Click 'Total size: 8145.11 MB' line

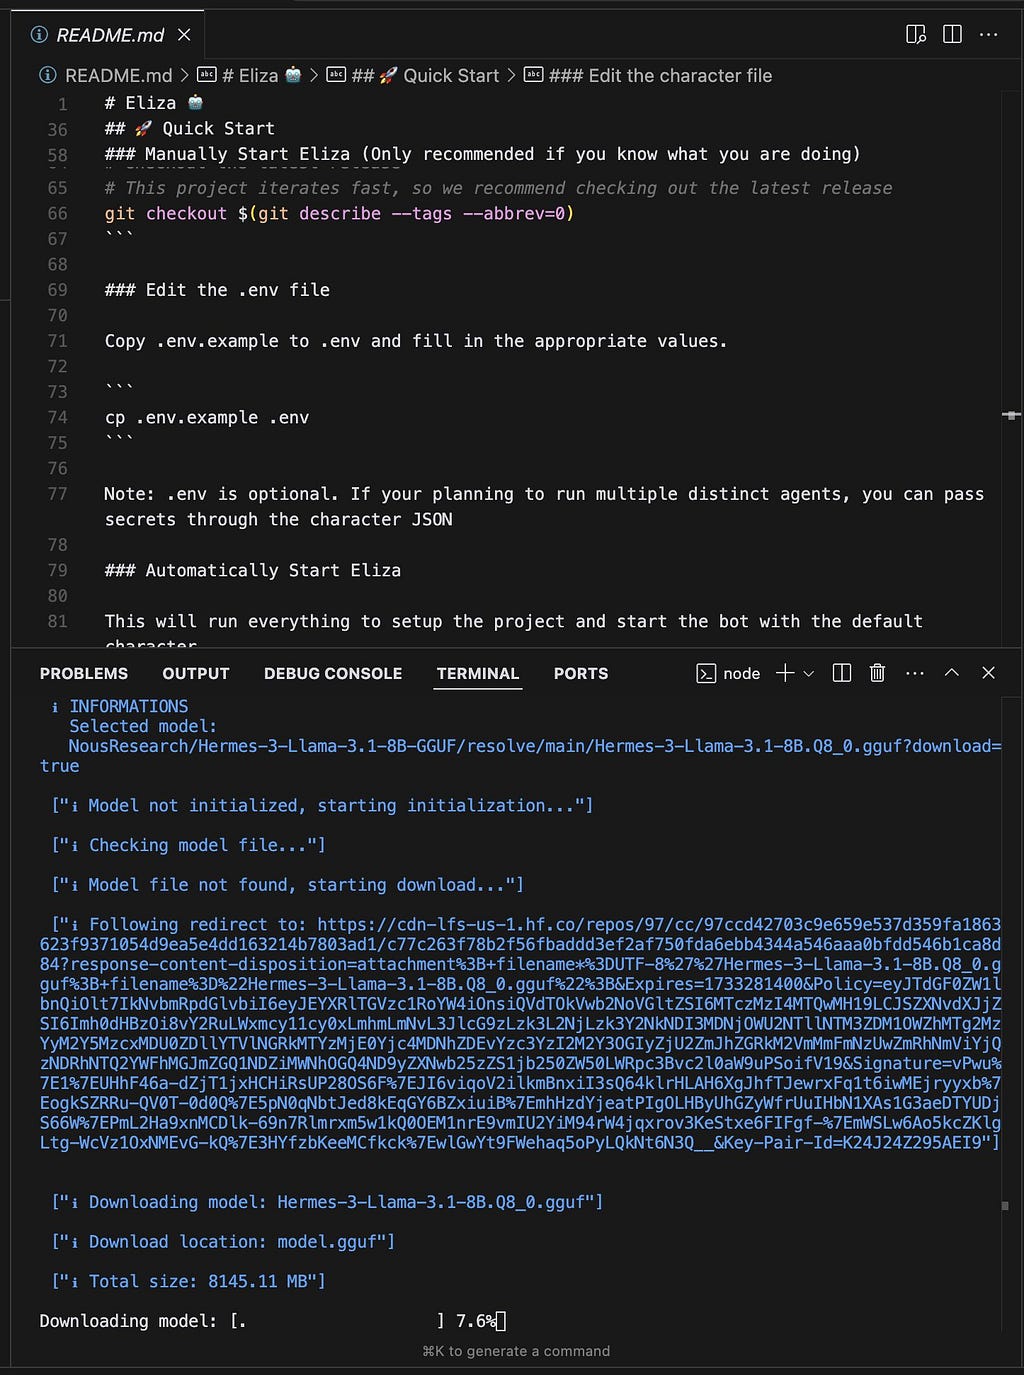tap(188, 1282)
